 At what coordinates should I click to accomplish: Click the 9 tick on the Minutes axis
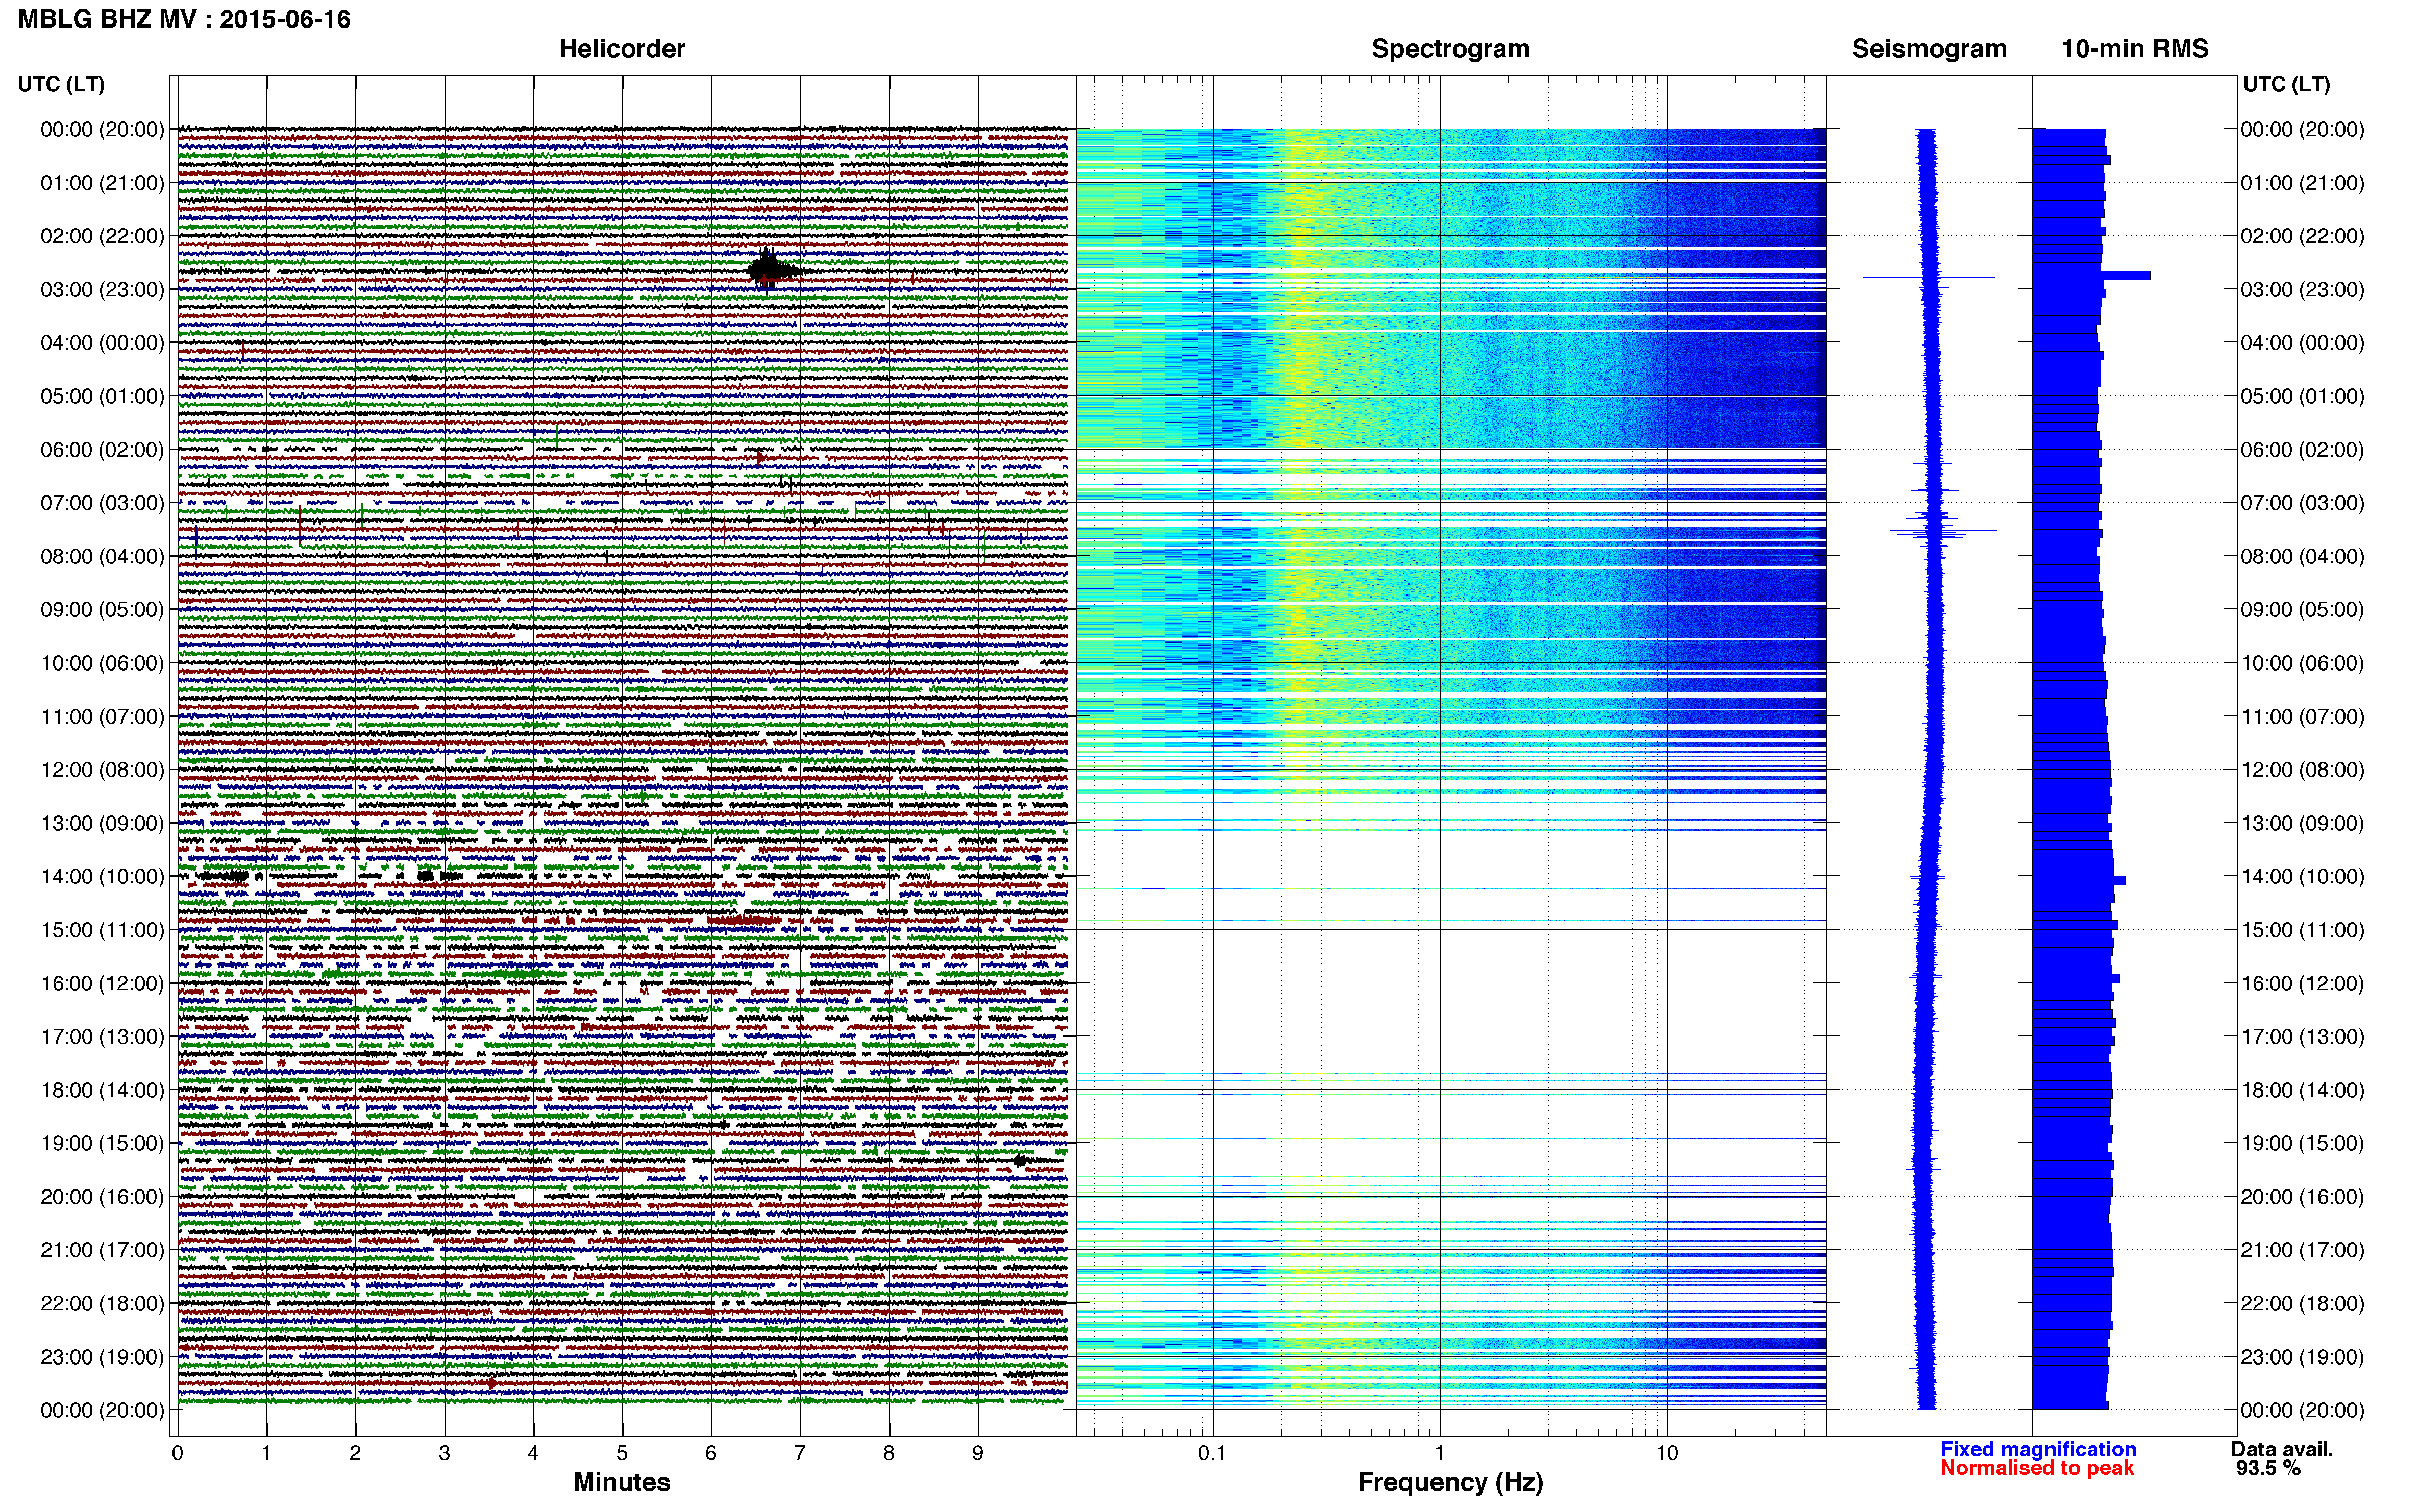pyautogui.click(x=978, y=1453)
